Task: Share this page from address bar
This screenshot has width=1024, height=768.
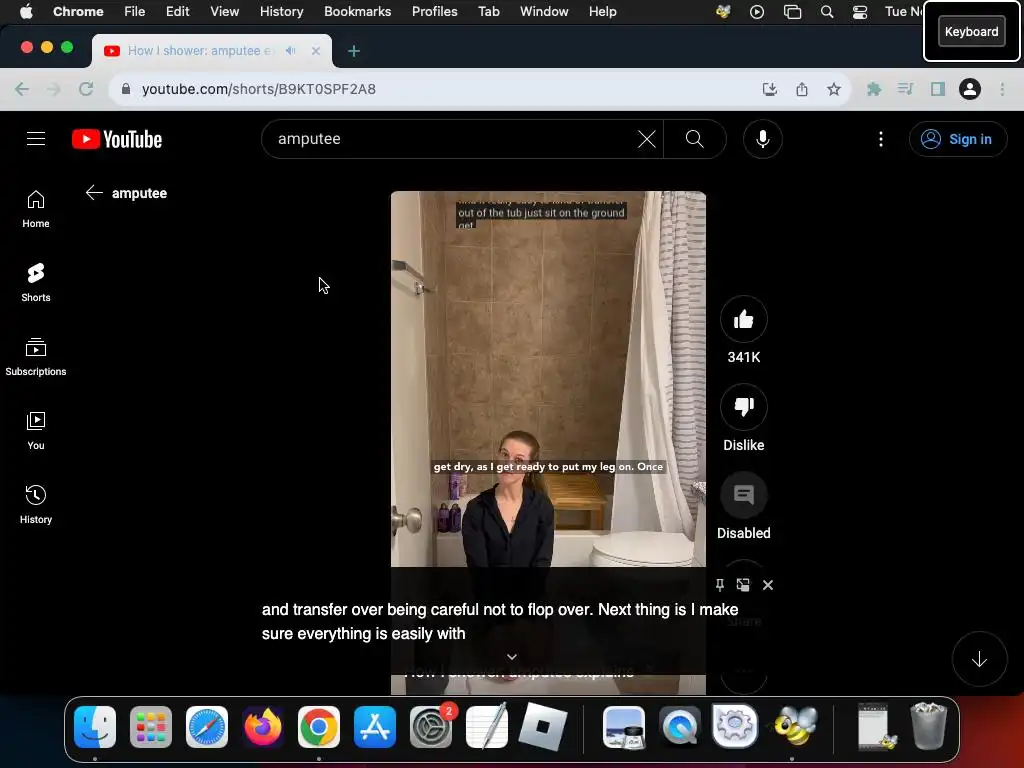Action: point(801,89)
